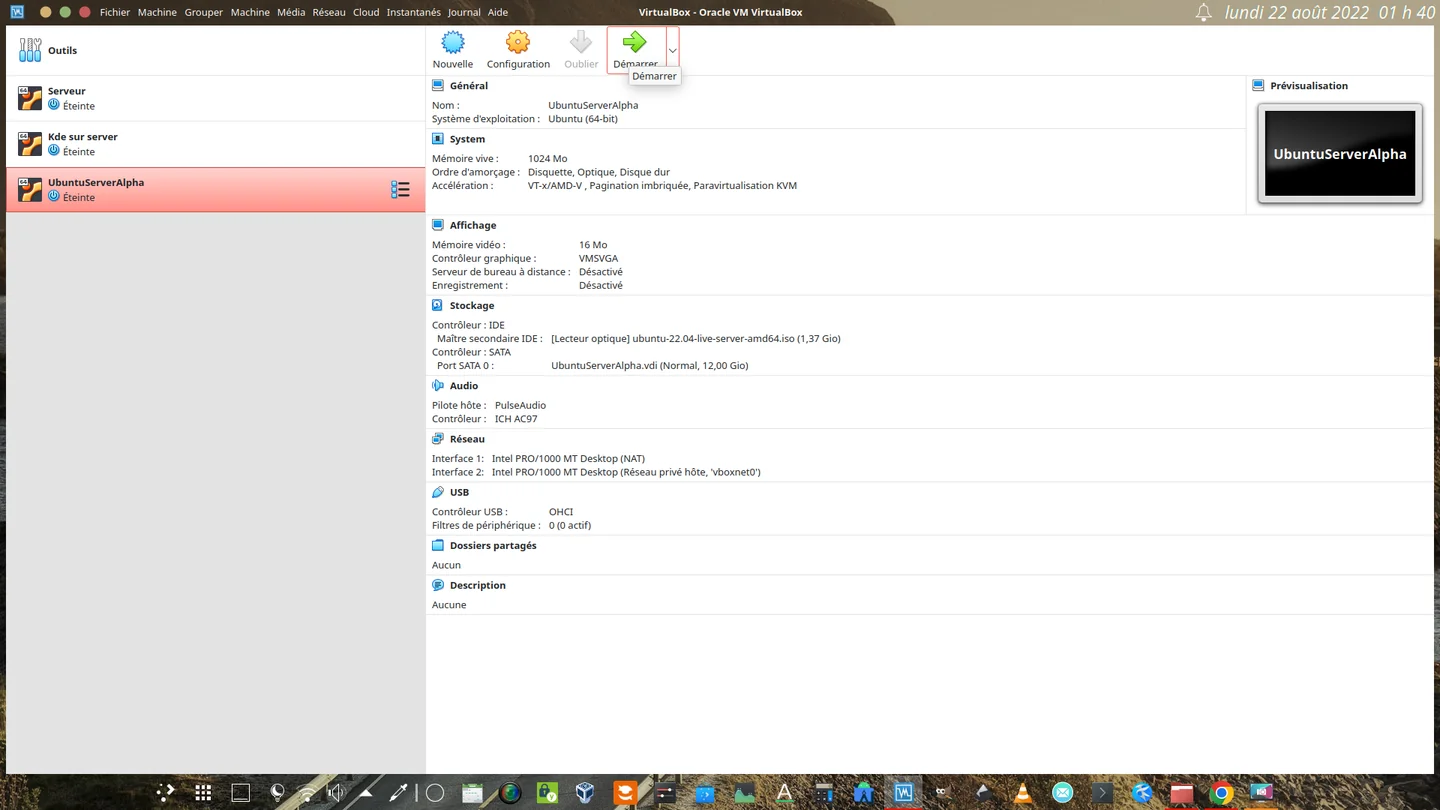Click the VMSVGA graphics controller value
This screenshot has width=1440, height=810.
598,258
